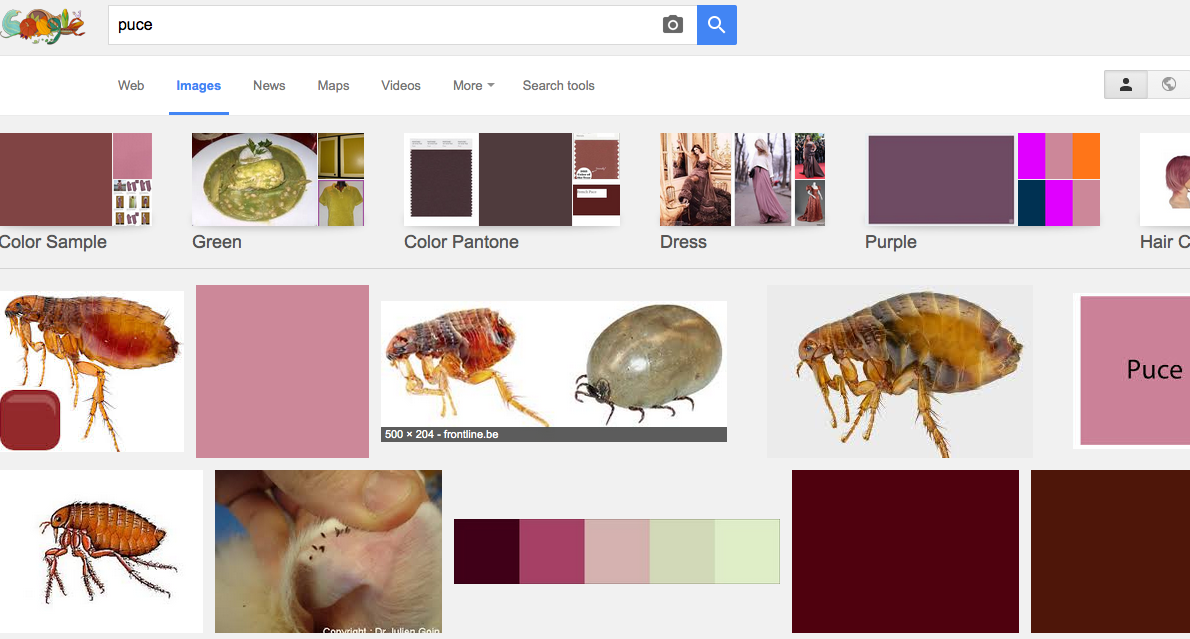
Task: Go to the News tab
Action: pos(269,86)
